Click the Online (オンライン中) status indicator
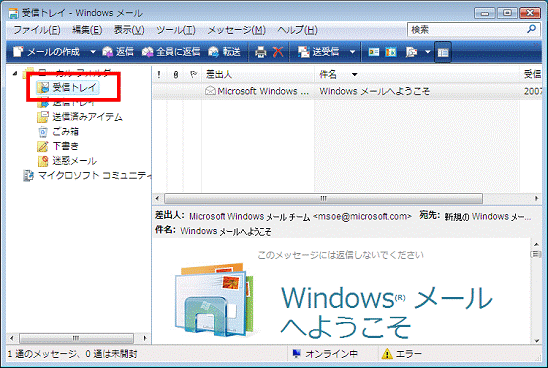The width and height of the screenshot is (548, 368). pos(324,354)
